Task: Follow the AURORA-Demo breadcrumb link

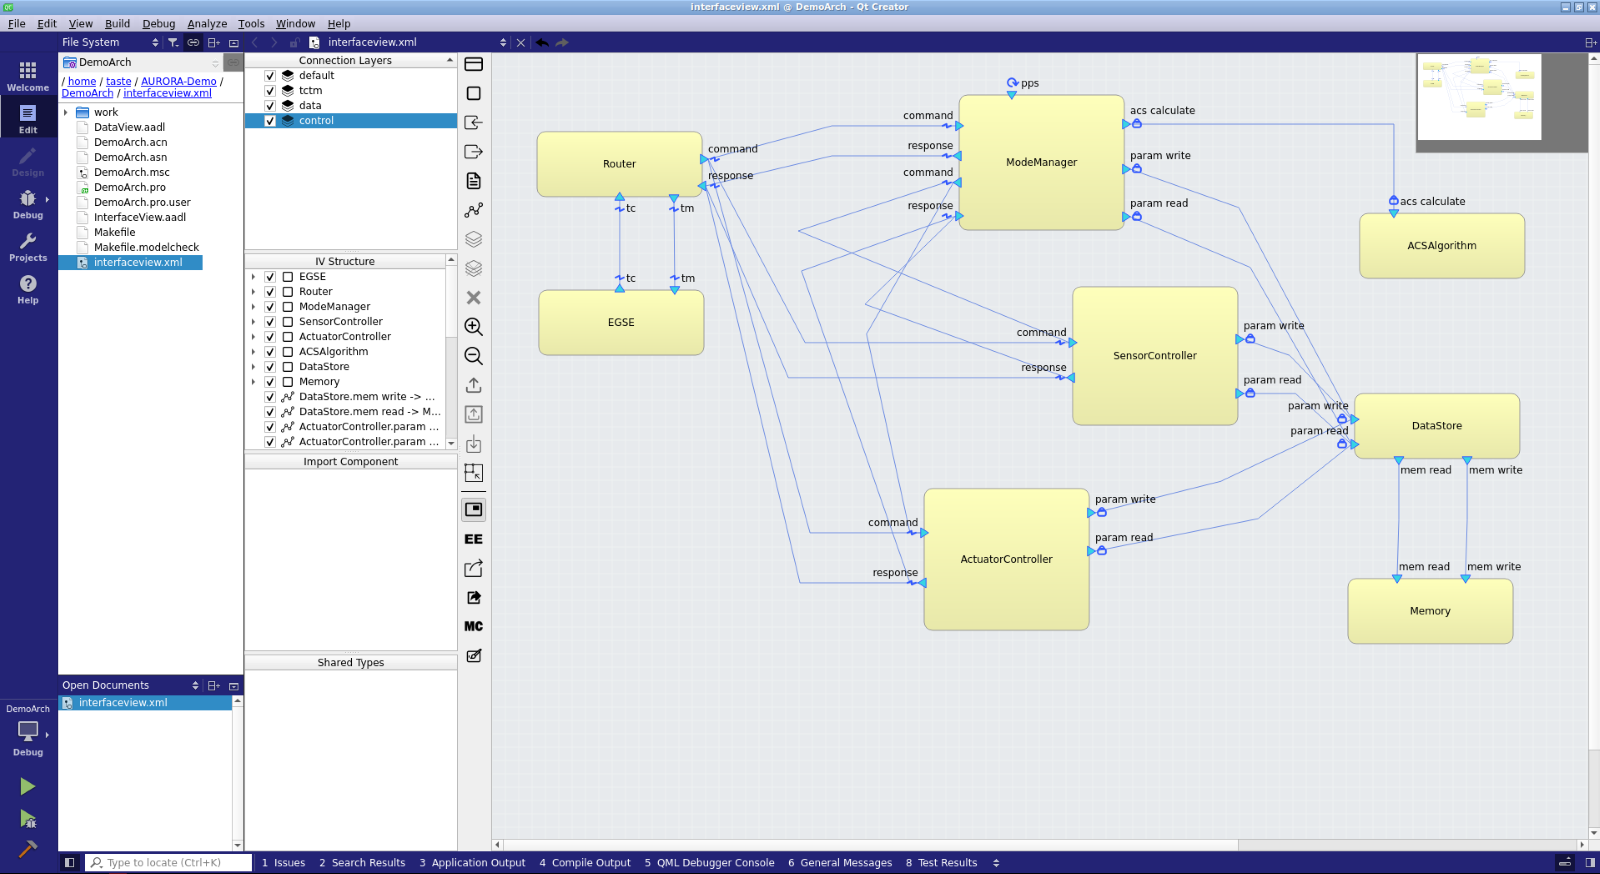Action: 178,82
